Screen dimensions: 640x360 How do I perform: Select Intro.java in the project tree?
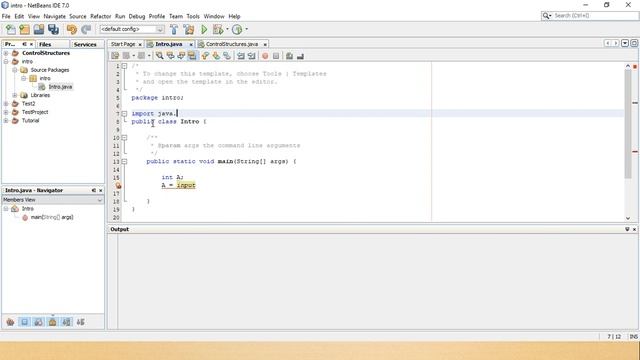[60, 87]
